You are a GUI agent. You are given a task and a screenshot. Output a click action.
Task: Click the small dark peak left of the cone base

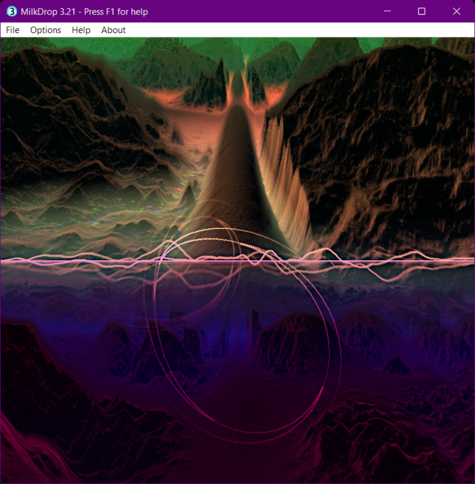188,195
